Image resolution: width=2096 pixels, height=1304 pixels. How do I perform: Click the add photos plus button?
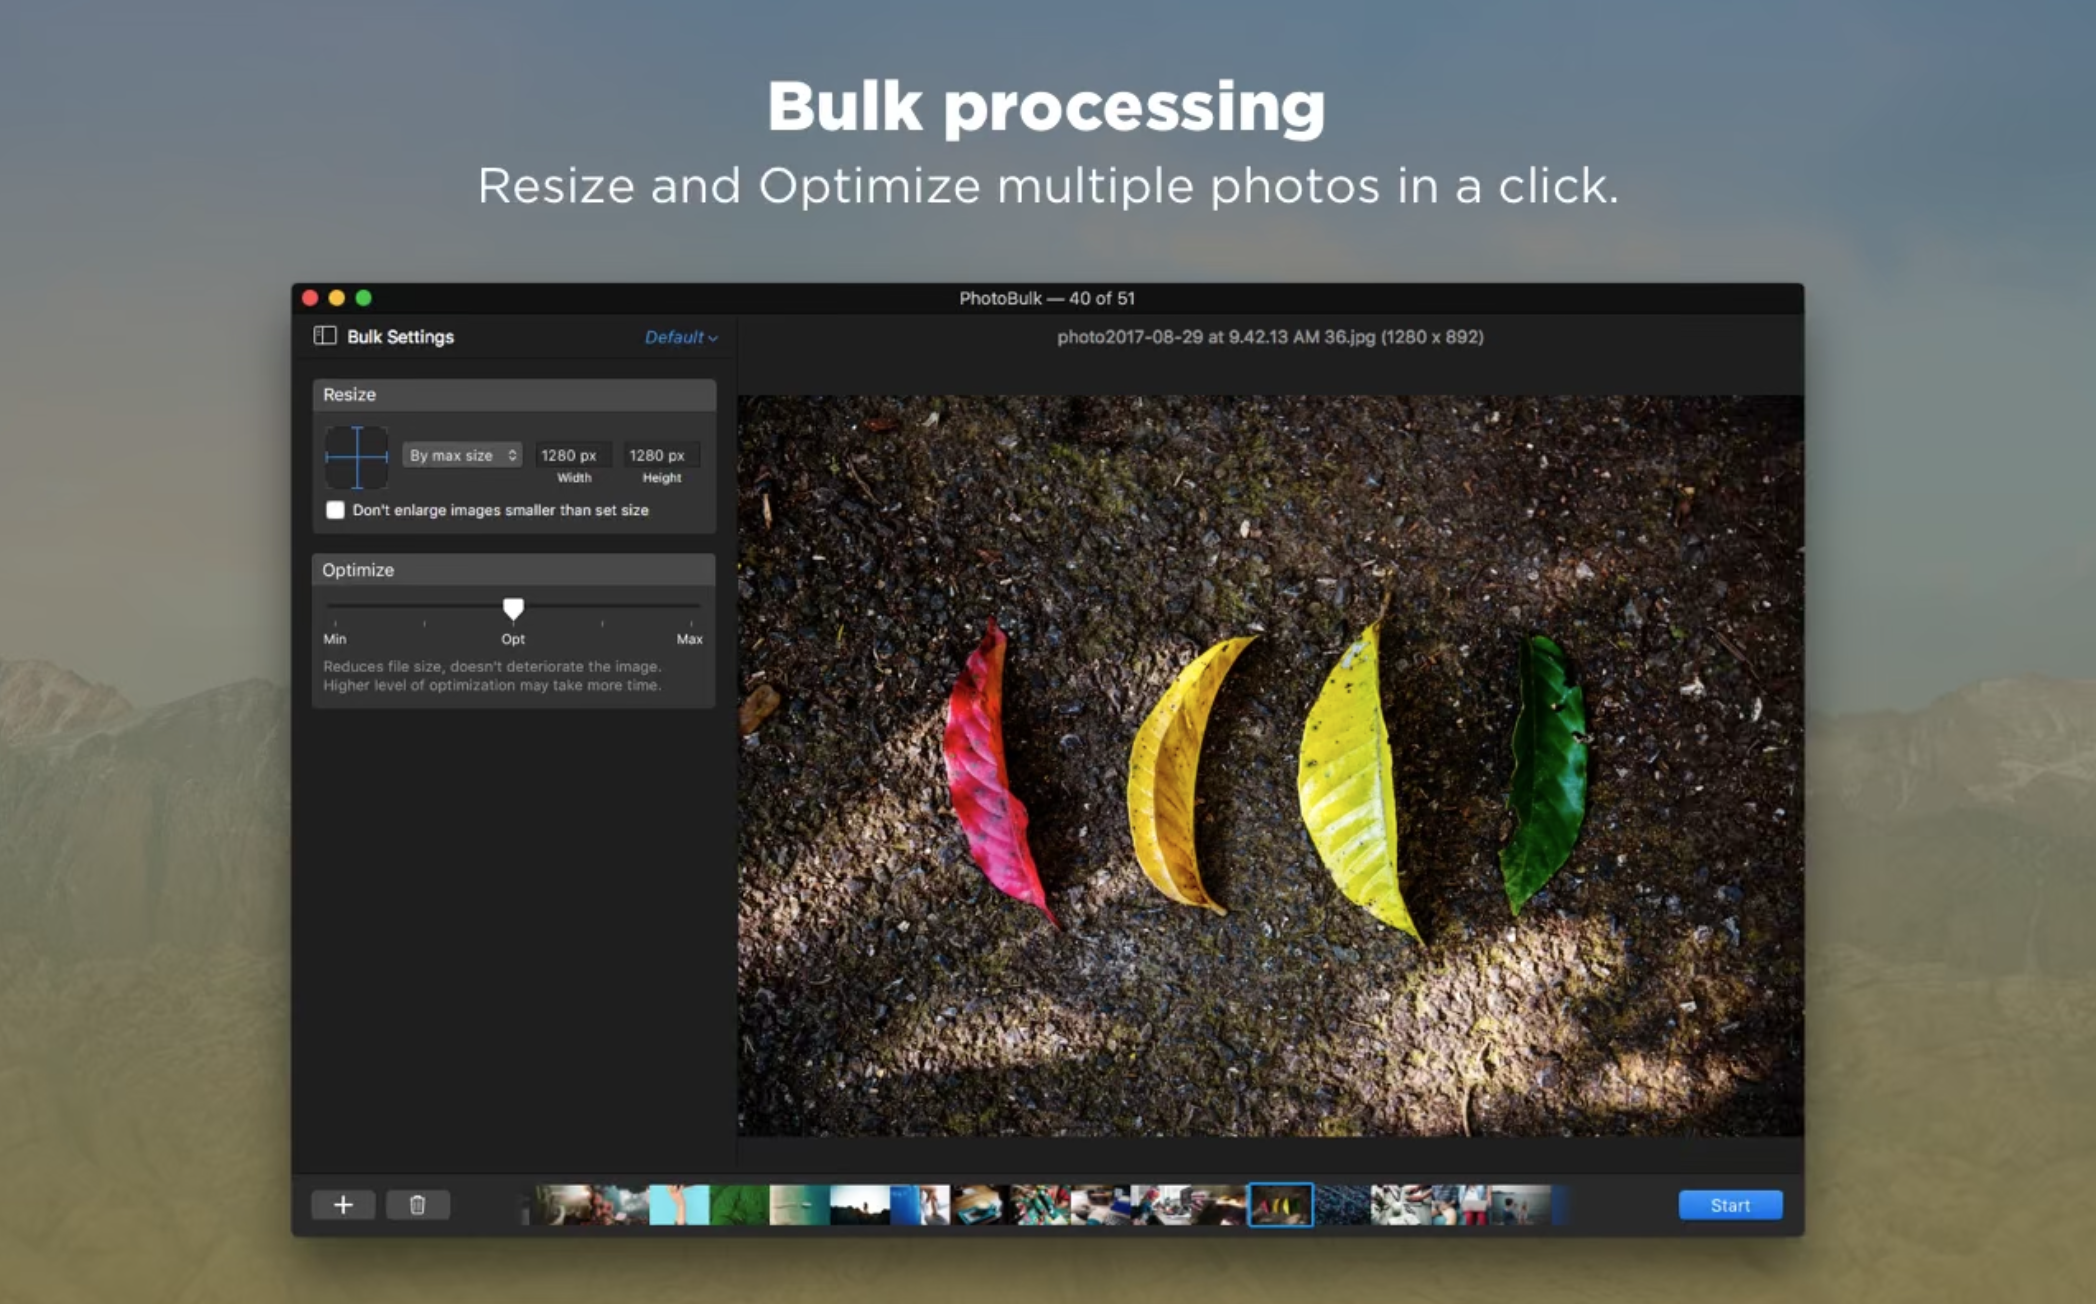(343, 1205)
